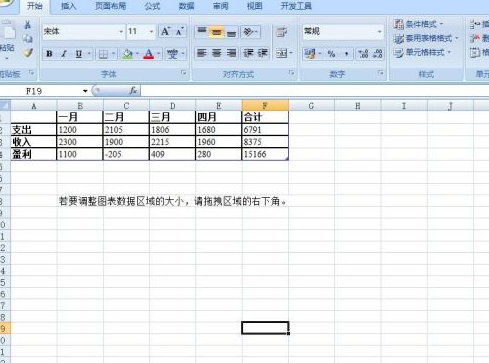This screenshot has height=363, width=489.
Task: Open the font size 11 dropdown
Action: [152, 32]
